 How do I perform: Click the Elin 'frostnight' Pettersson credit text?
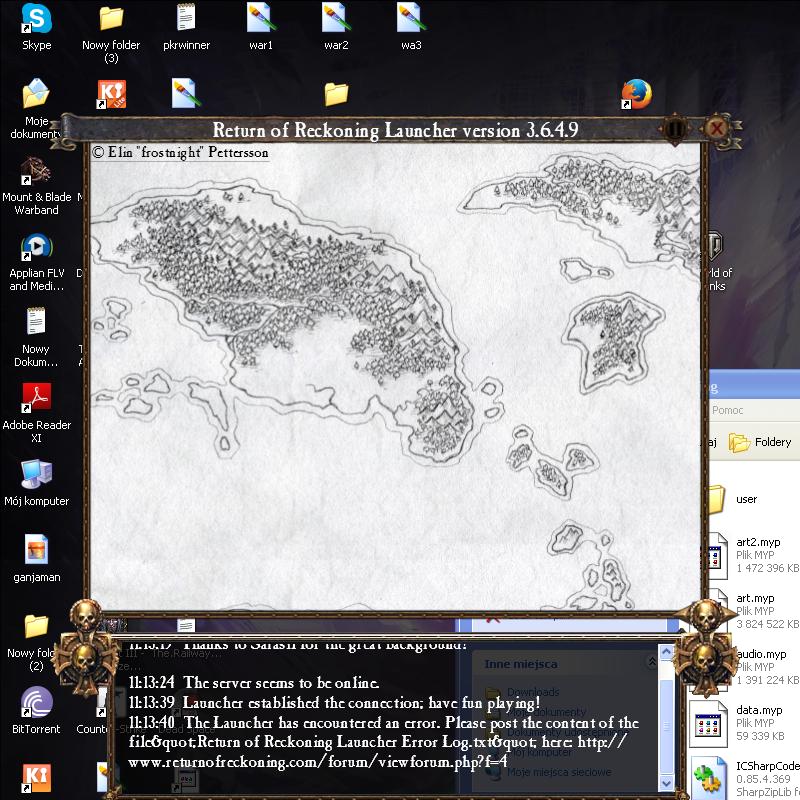180,152
